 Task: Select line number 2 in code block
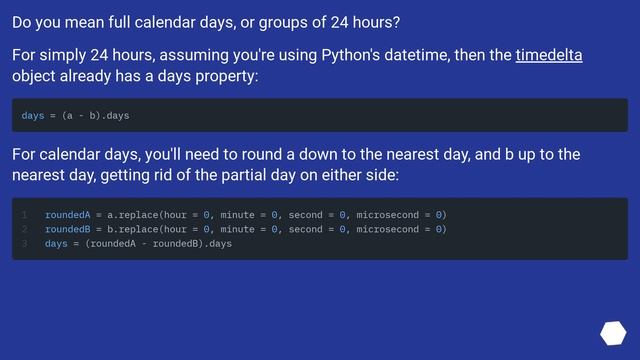point(24,229)
